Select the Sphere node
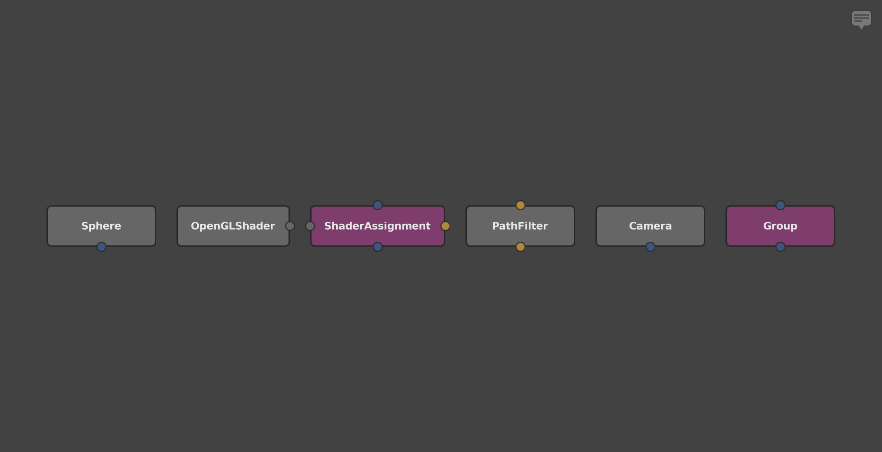The width and height of the screenshot is (882, 452). (x=101, y=226)
